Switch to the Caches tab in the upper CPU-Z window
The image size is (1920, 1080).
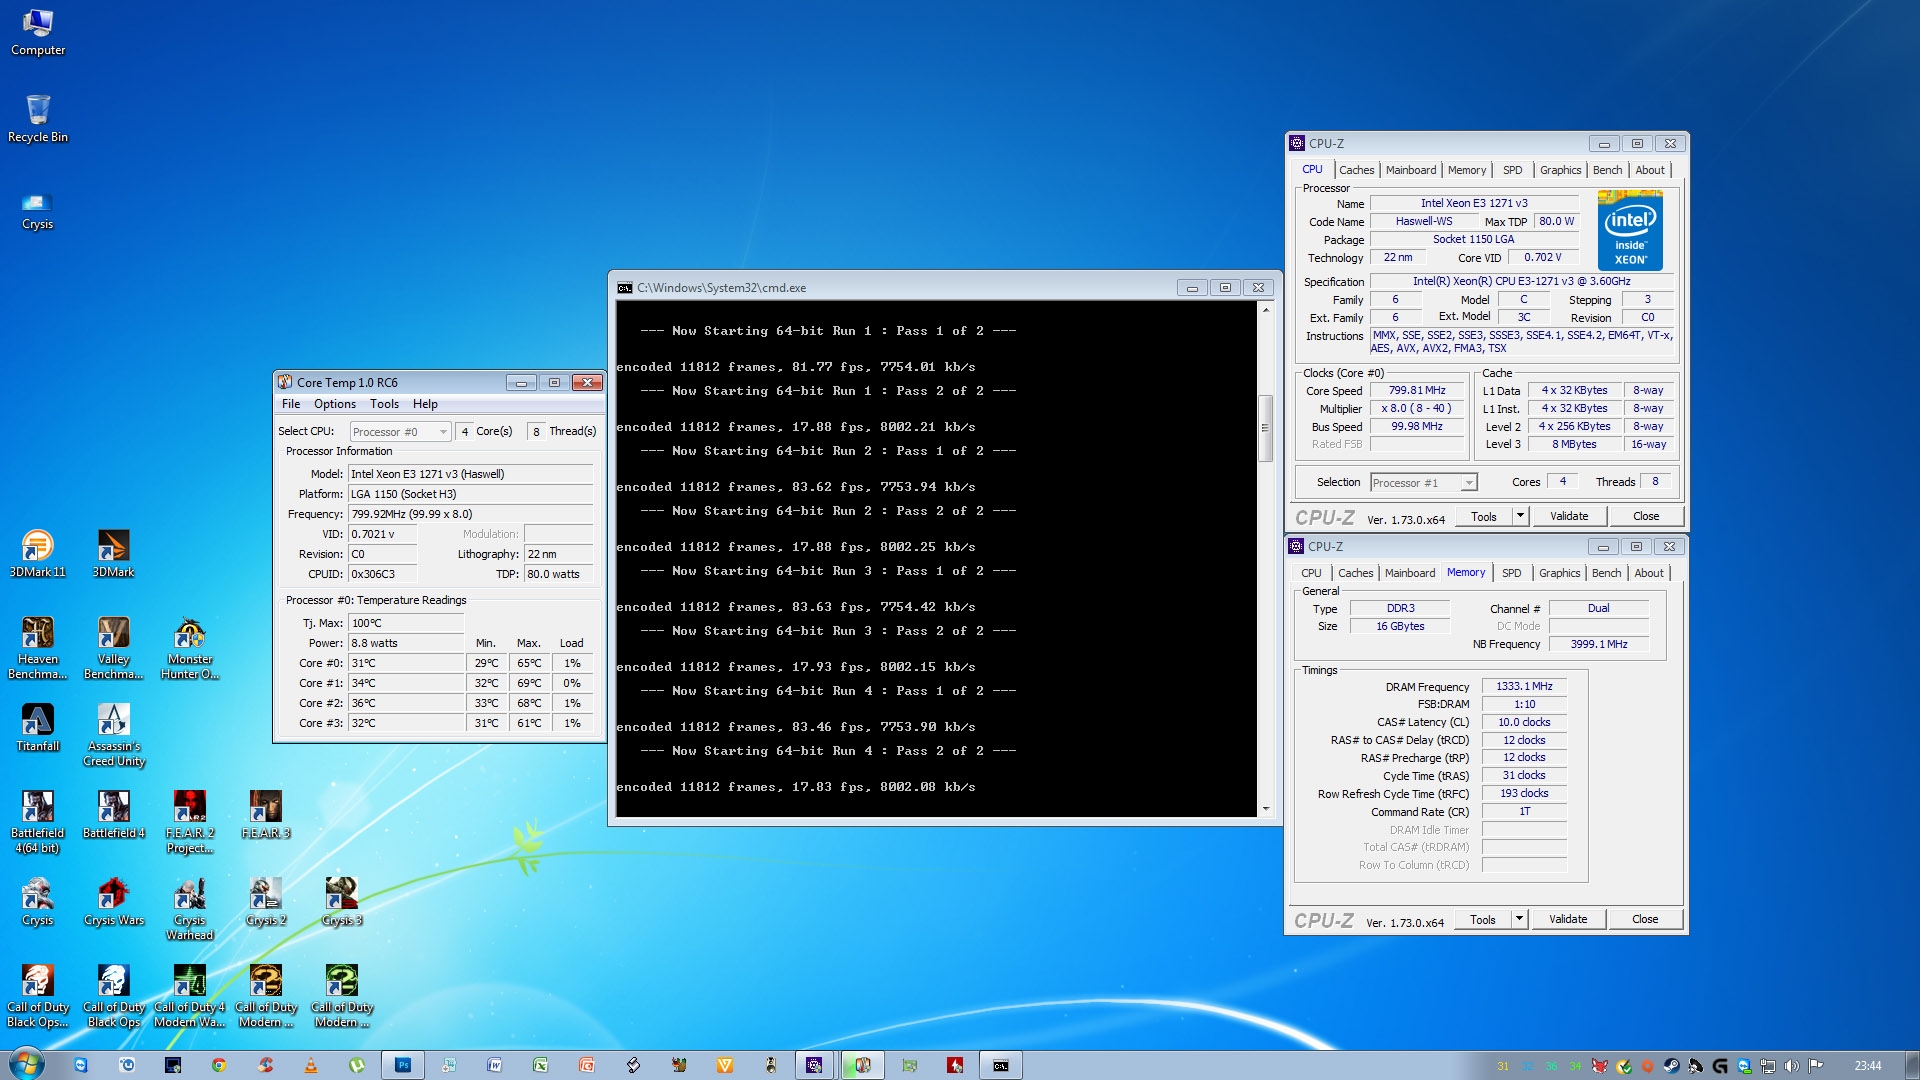(x=1356, y=170)
